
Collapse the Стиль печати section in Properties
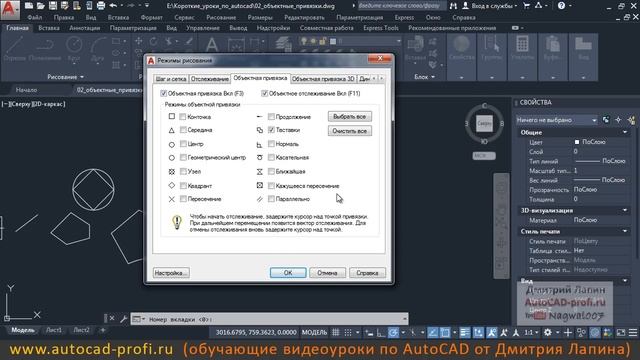click(x=625, y=231)
